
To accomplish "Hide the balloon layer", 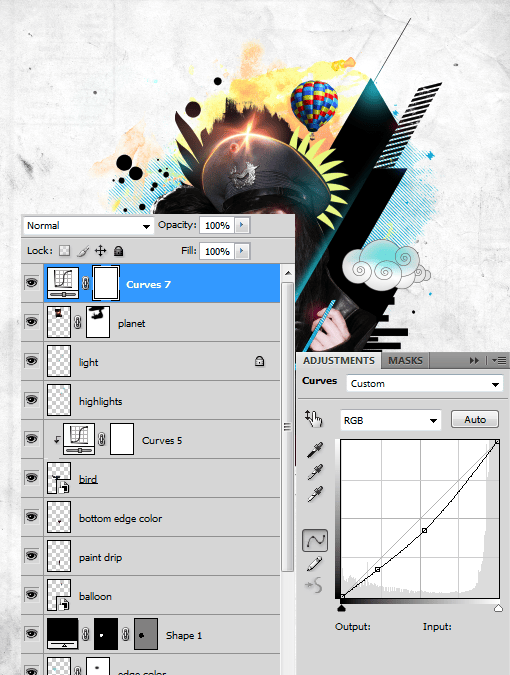I will tap(31, 595).
